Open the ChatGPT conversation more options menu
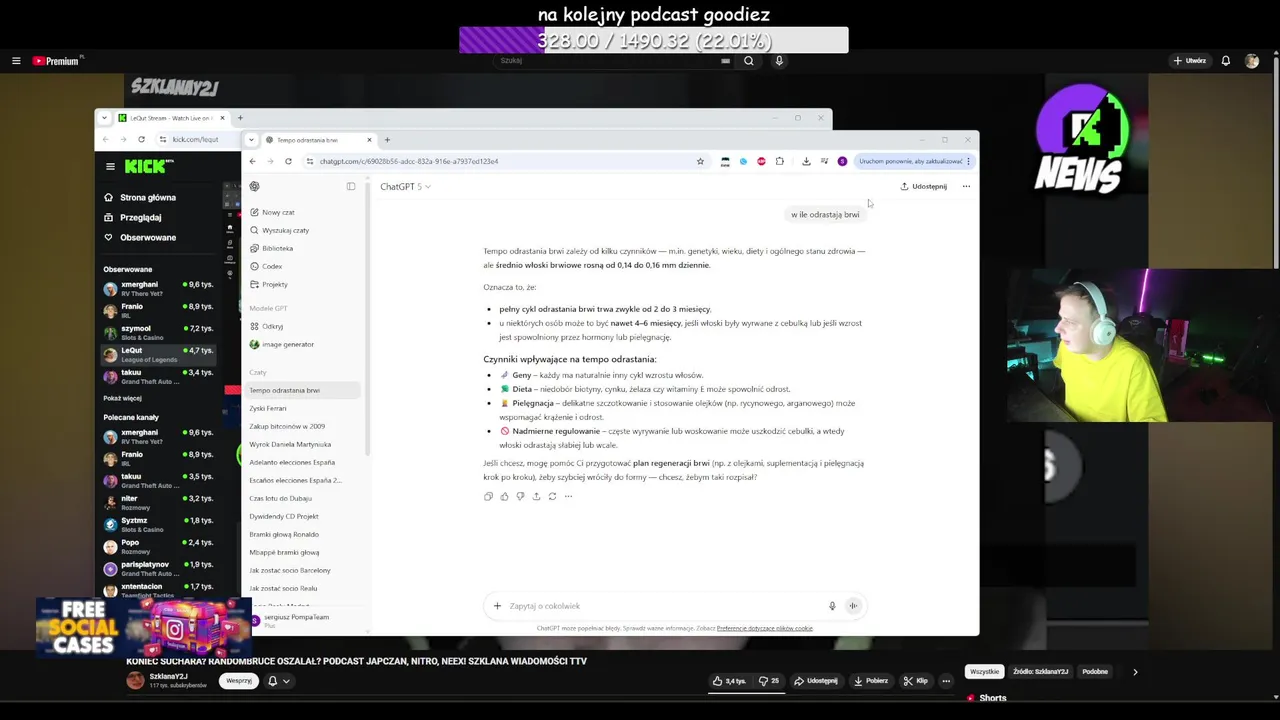1280x720 pixels. point(966,186)
